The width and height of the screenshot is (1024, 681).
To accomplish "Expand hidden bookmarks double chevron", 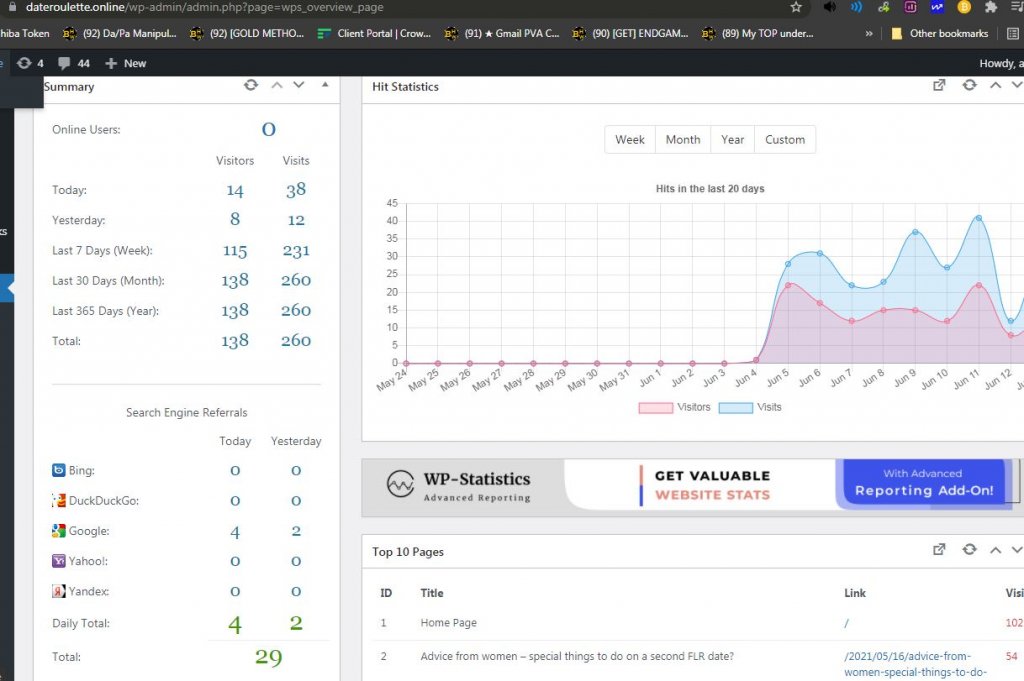I will 869,33.
